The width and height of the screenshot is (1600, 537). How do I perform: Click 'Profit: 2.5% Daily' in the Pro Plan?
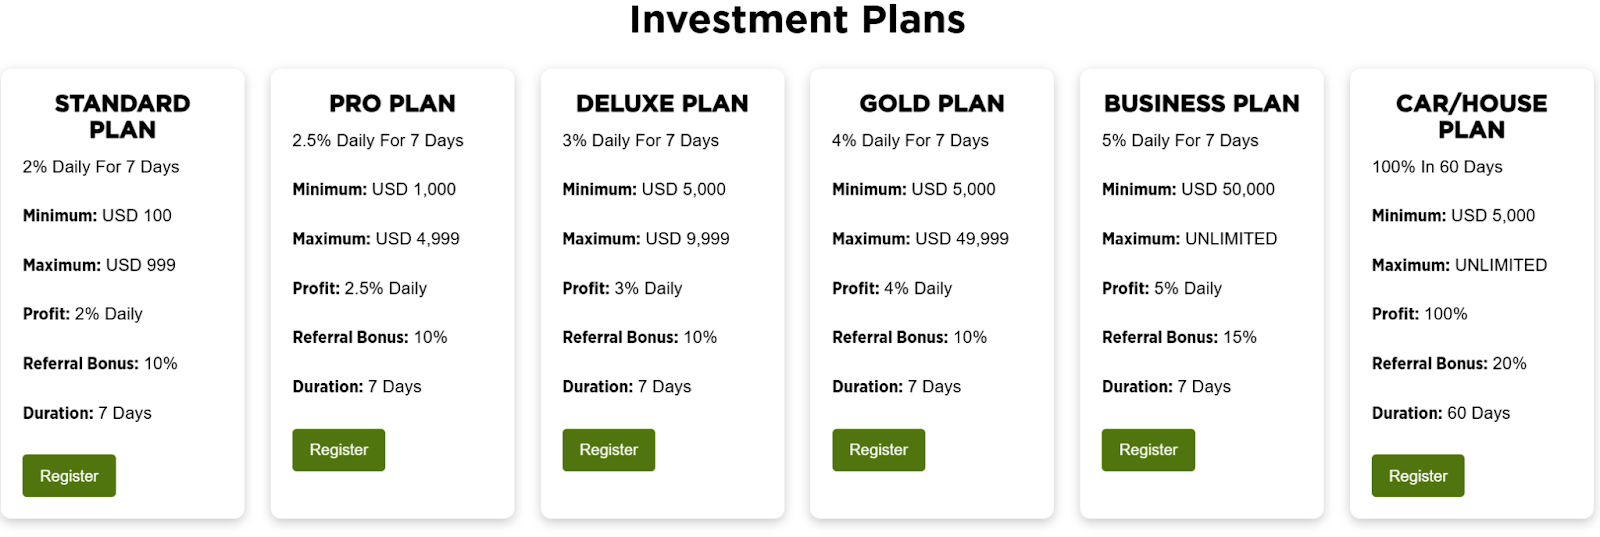point(359,288)
